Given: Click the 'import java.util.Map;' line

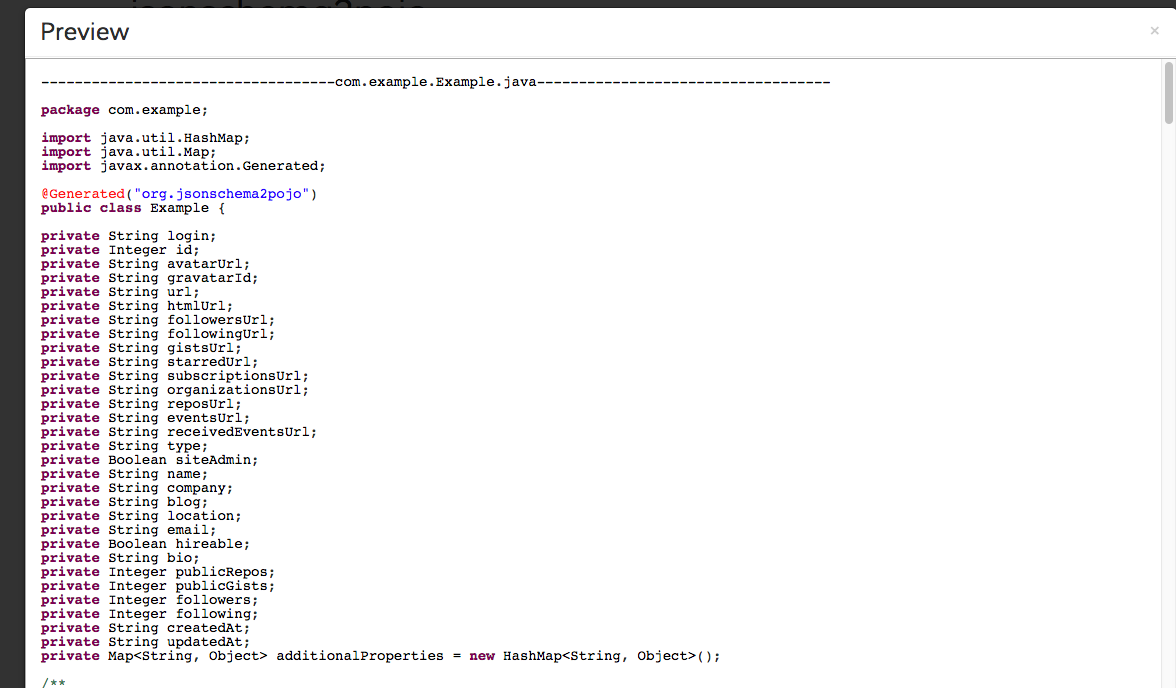Looking at the screenshot, I should pos(128,152).
